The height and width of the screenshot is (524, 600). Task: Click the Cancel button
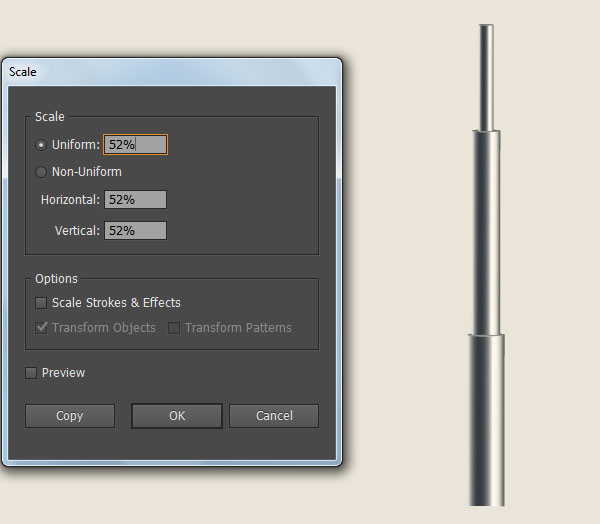pyautogui.click(x=274, y=416)
